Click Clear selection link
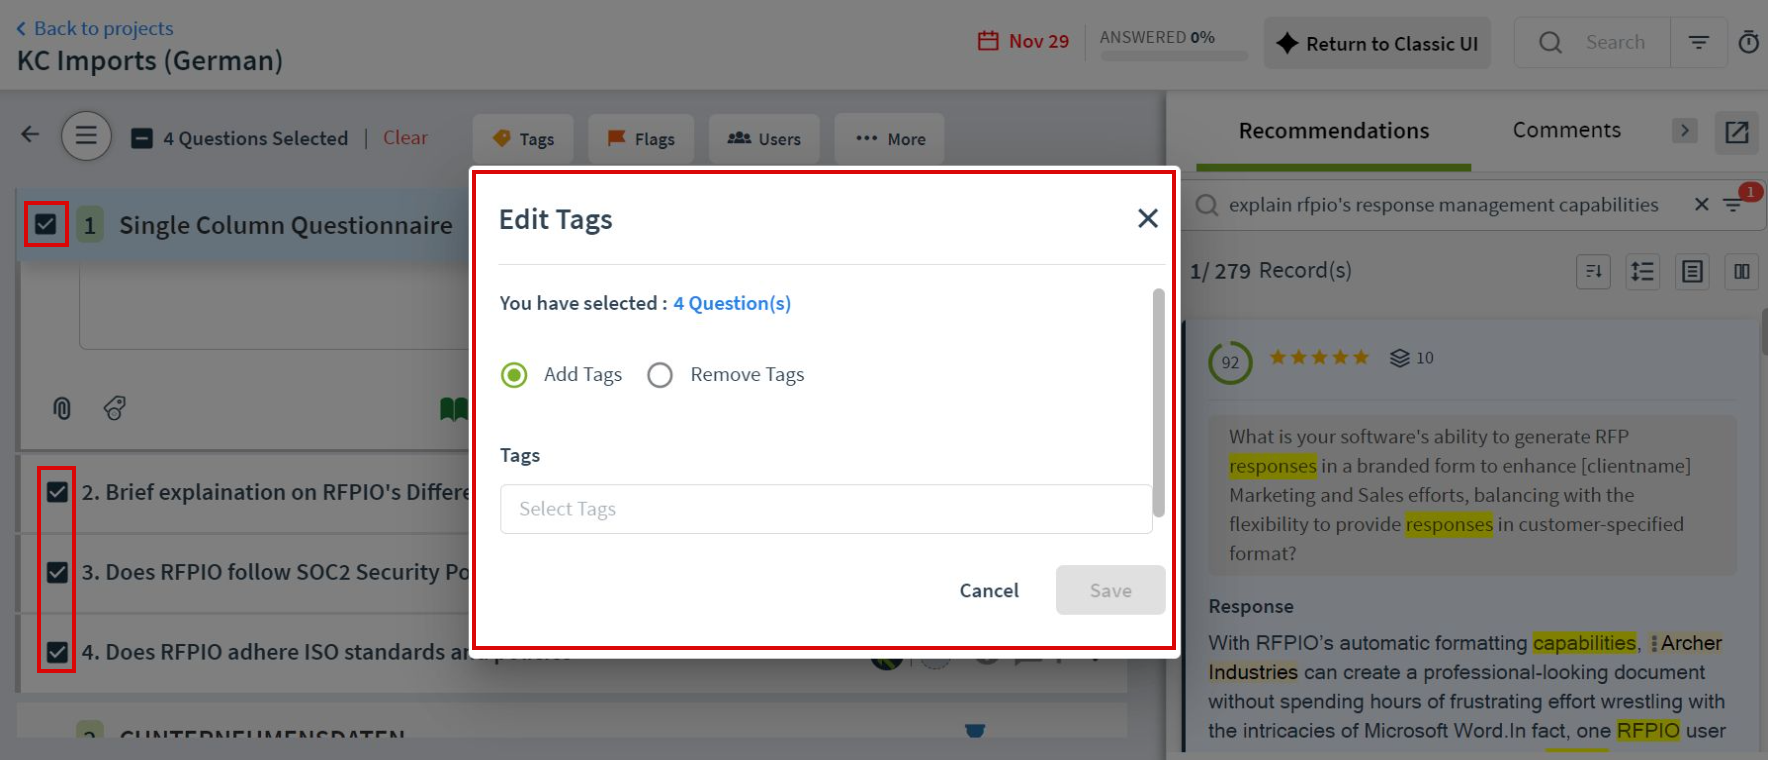This screenshot has width=1768, height=760. [x=405, y=138]
